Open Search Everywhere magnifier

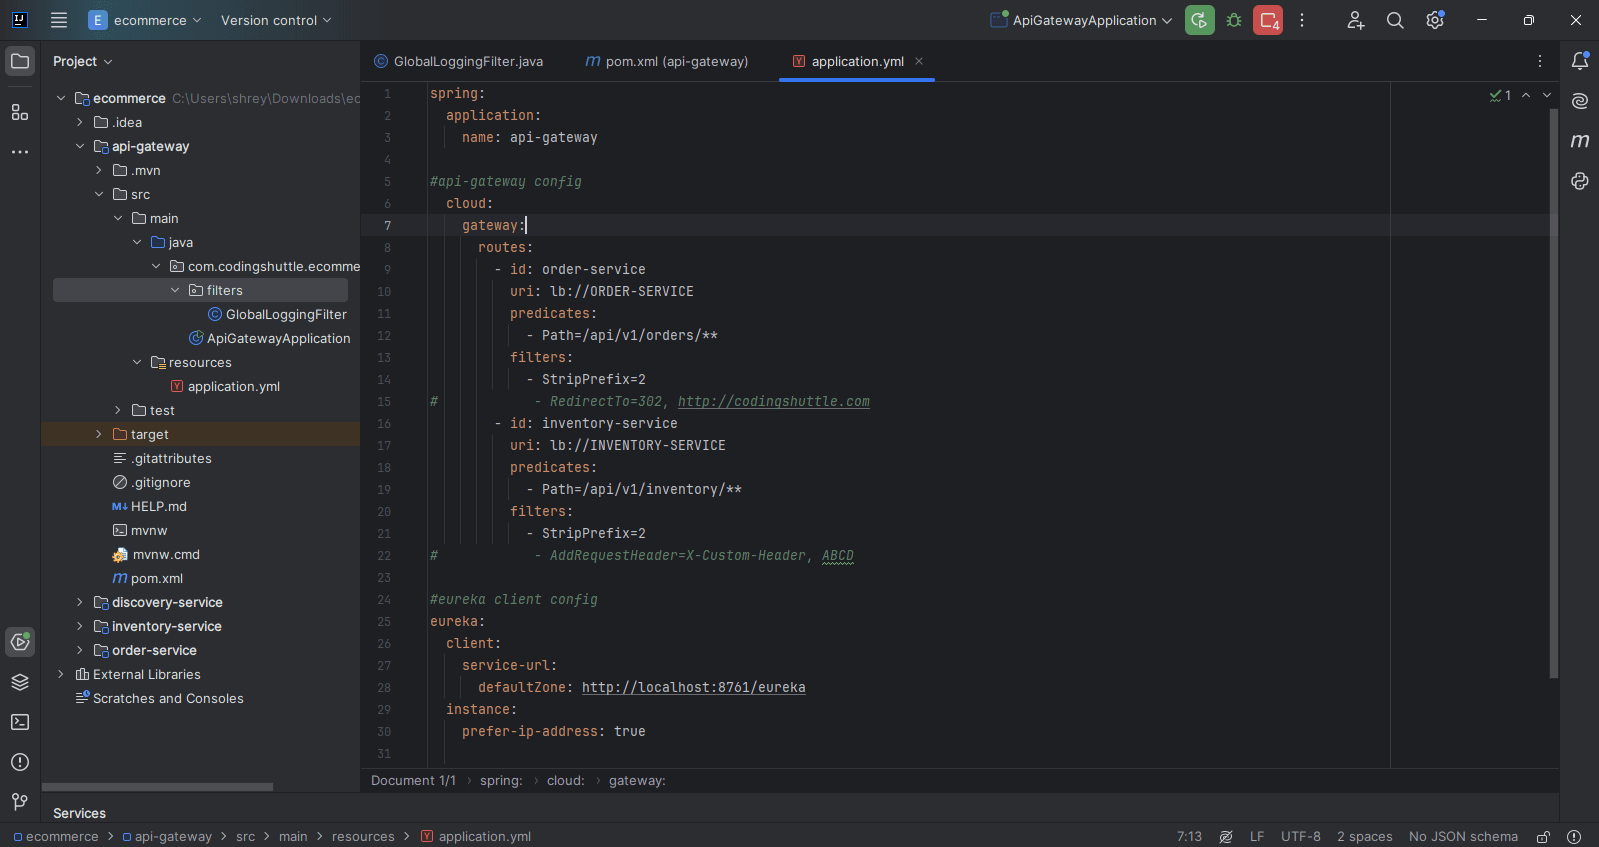point(1395,20)
